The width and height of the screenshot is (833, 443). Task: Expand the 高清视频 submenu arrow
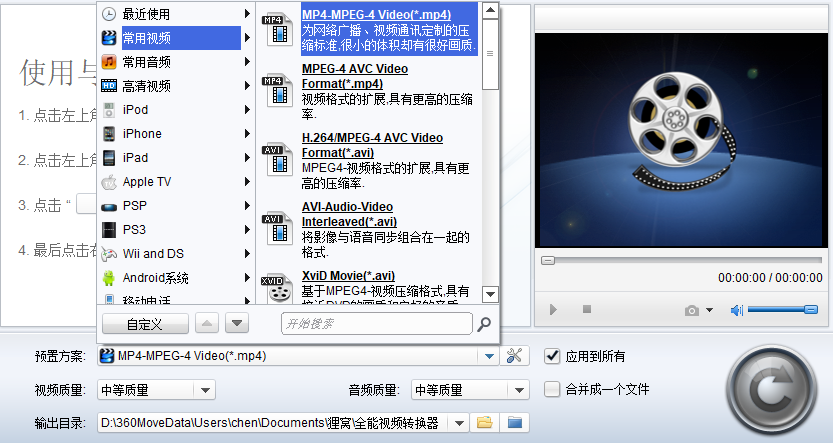click(x=247, y=86)
